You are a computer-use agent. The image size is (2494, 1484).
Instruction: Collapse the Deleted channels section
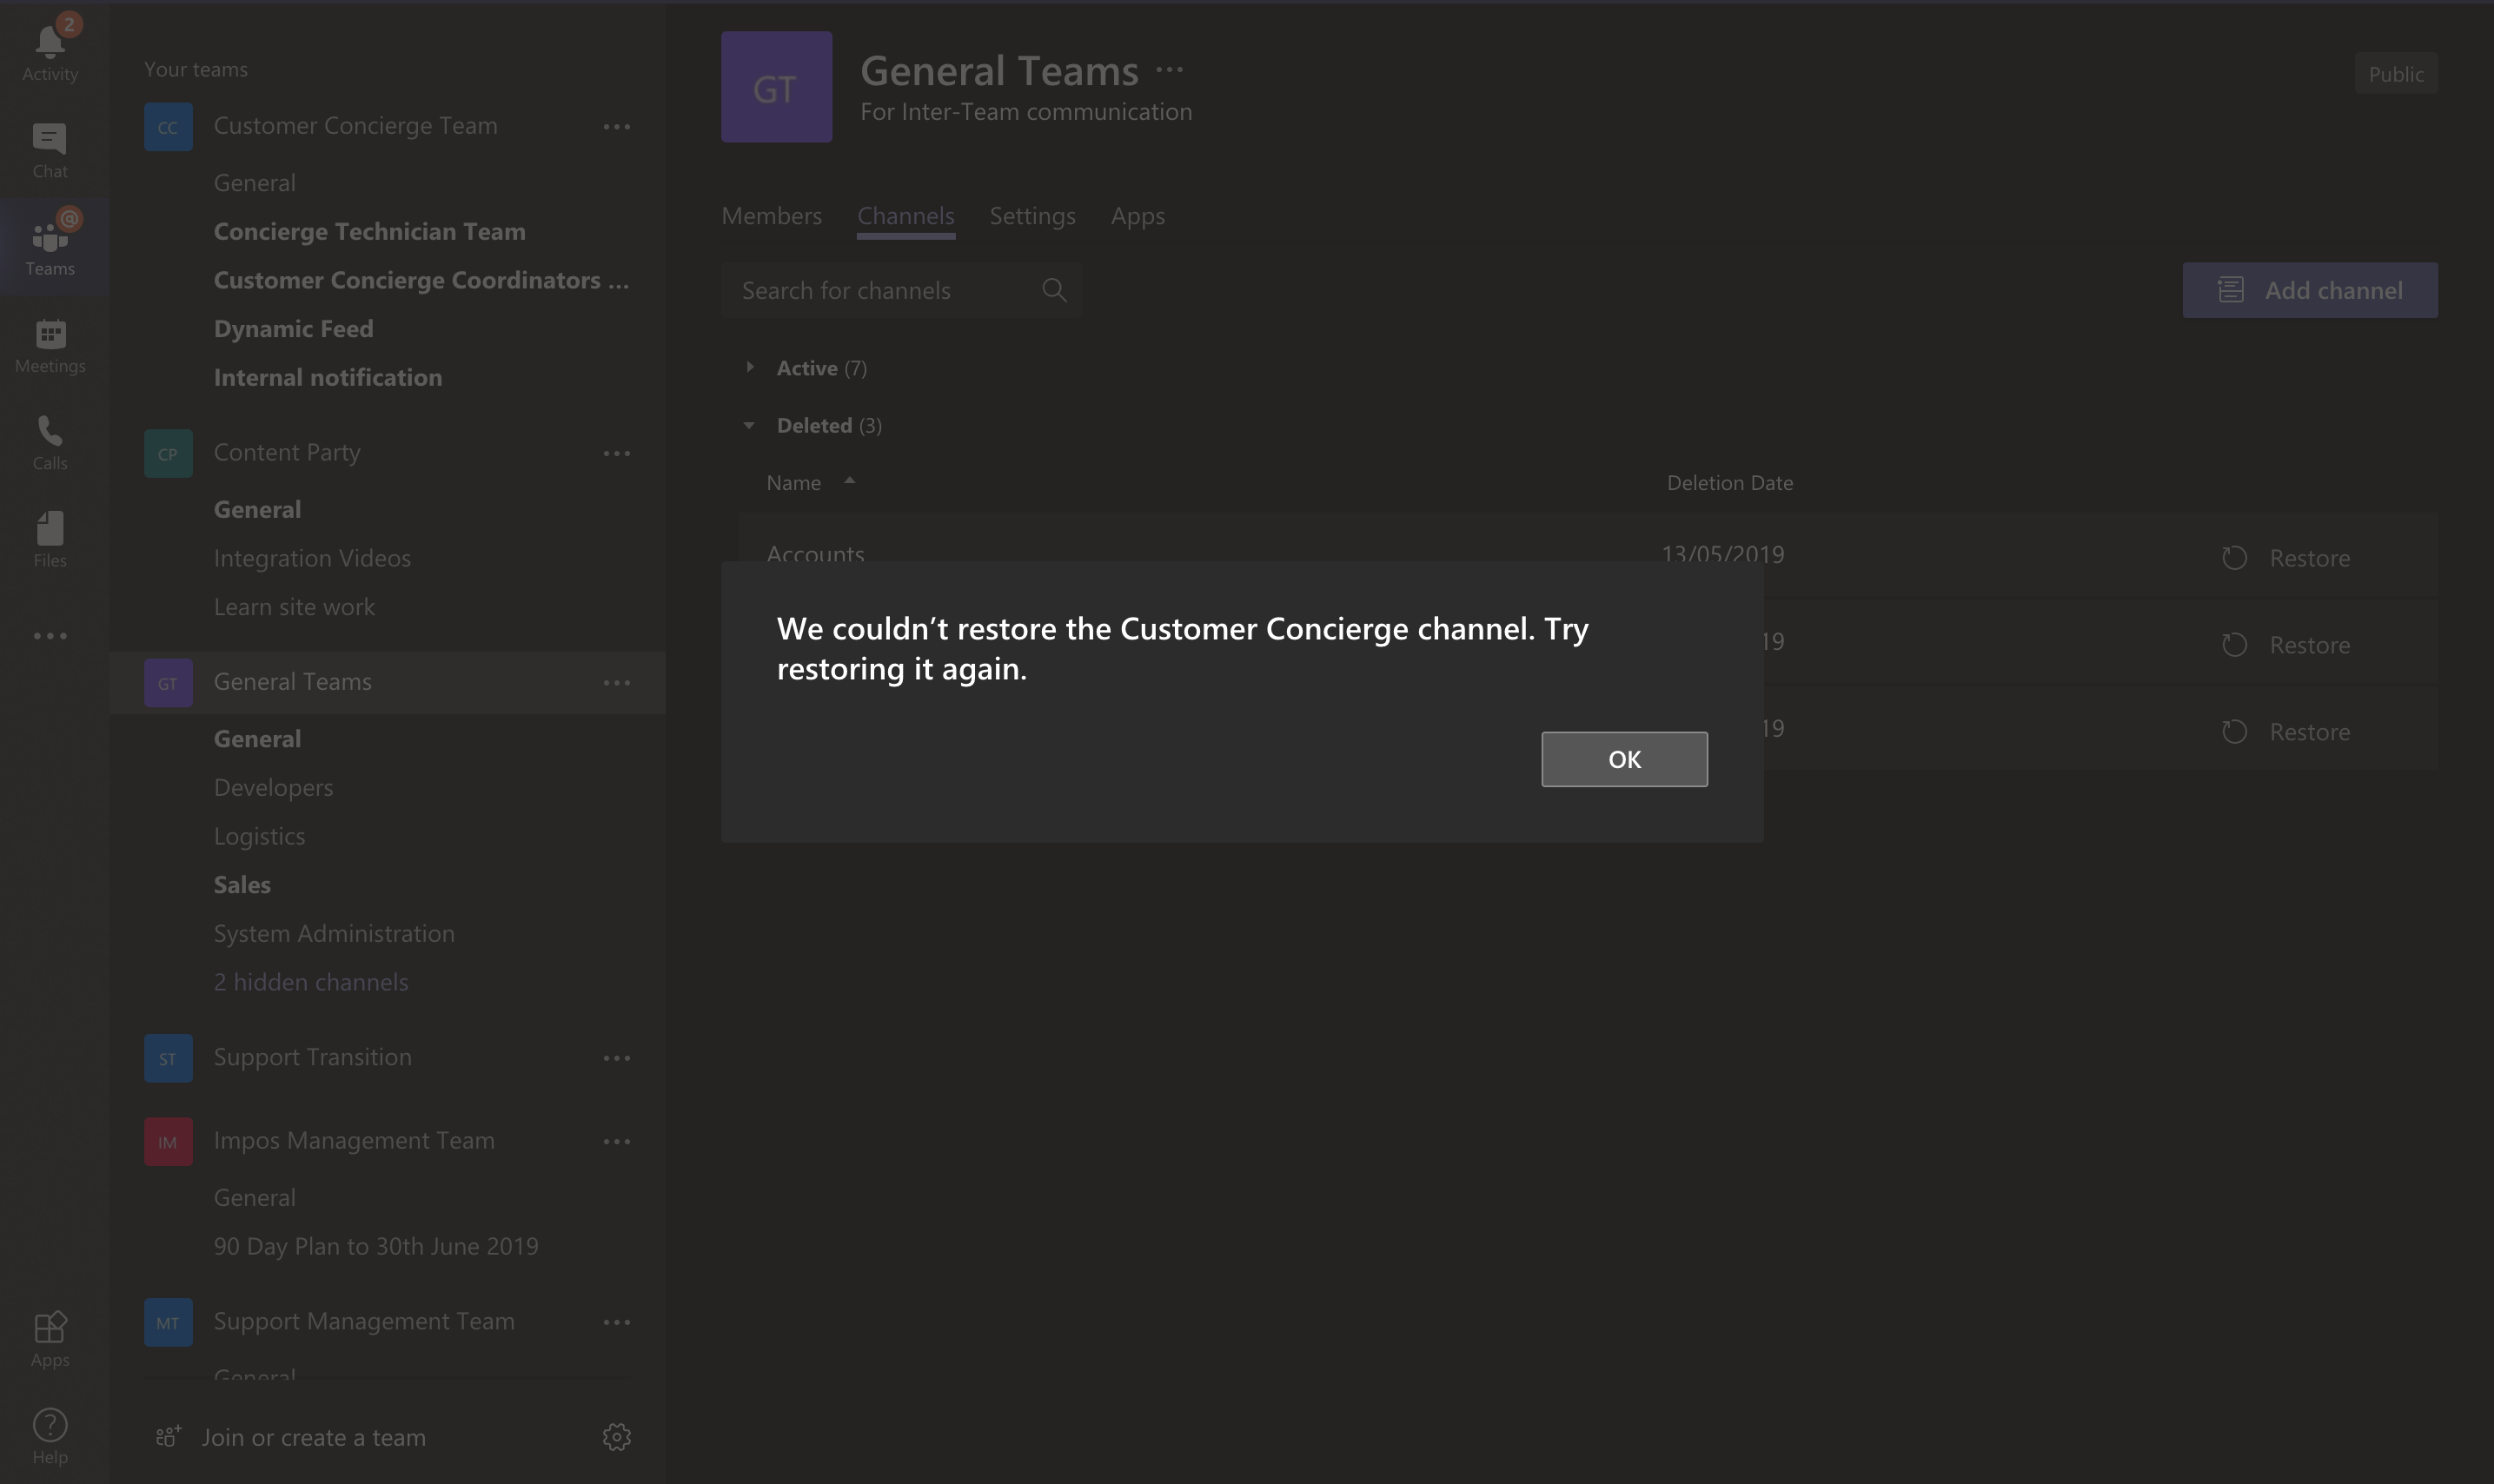coord(749,425)
